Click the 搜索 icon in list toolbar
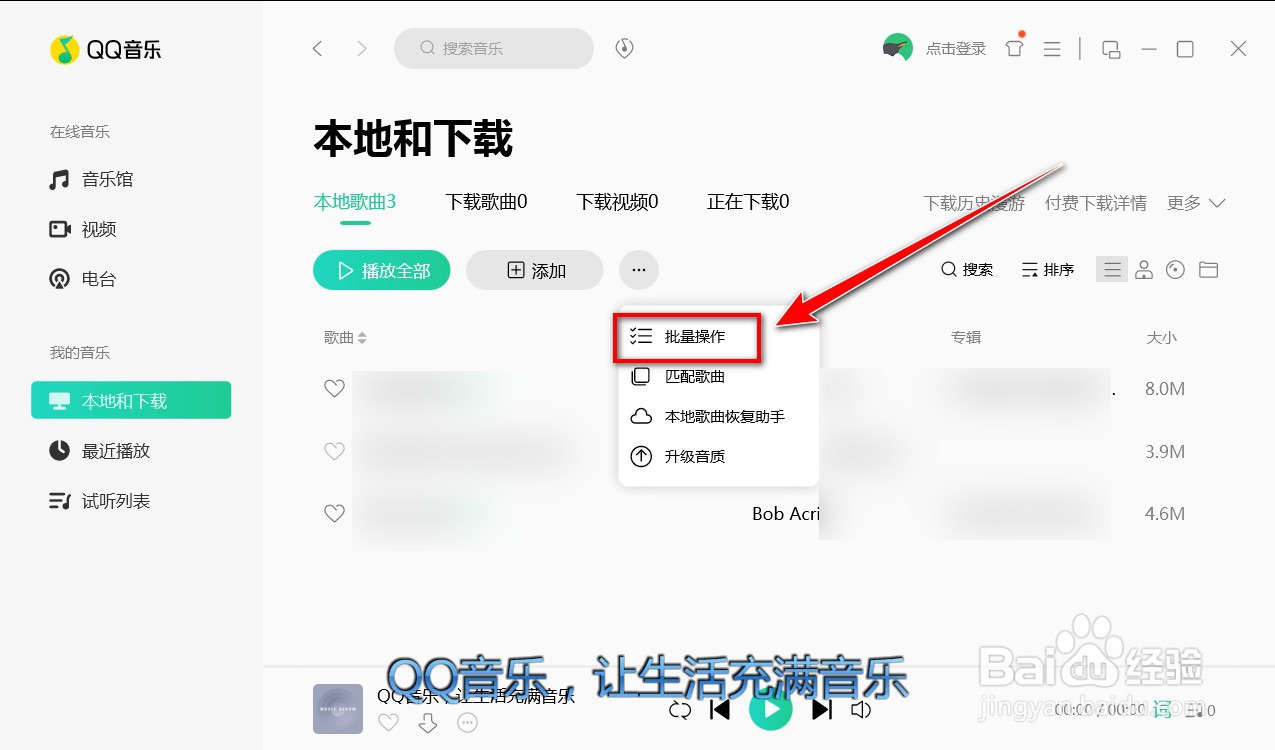This screenshot has height=750, width=1275. [x=967, y=270]
